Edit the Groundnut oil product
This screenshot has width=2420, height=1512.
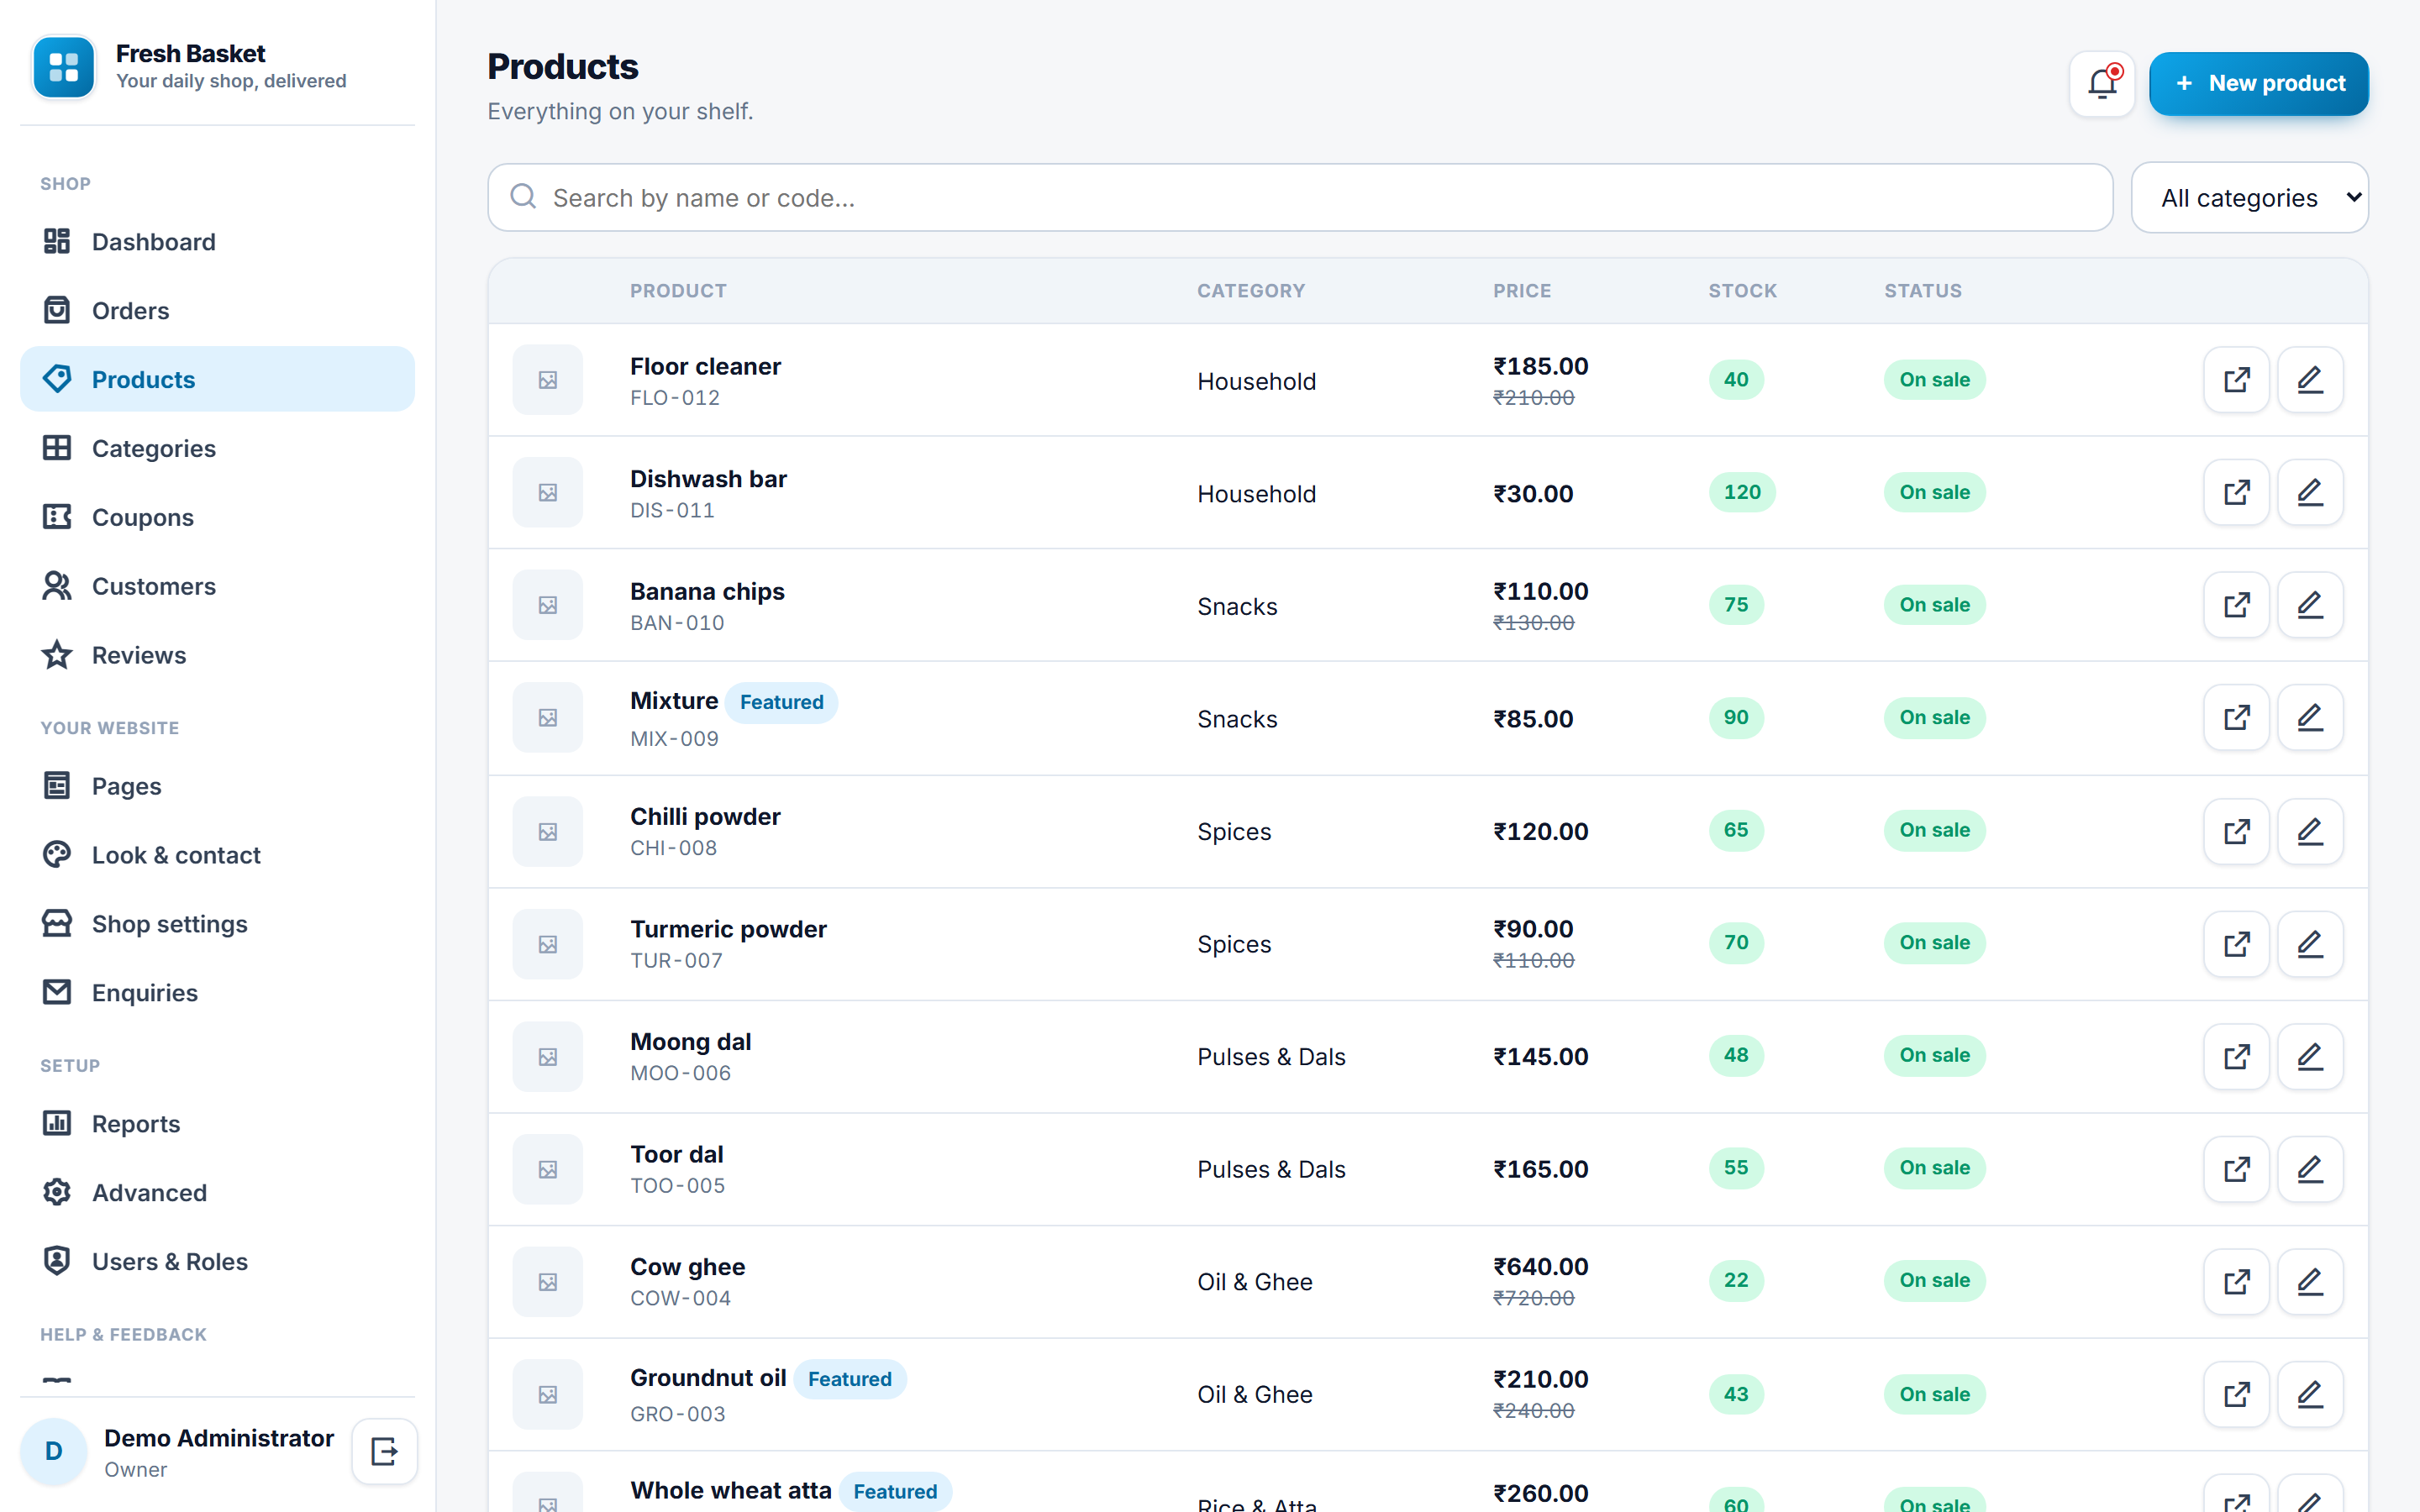tap(2310, 1394)
